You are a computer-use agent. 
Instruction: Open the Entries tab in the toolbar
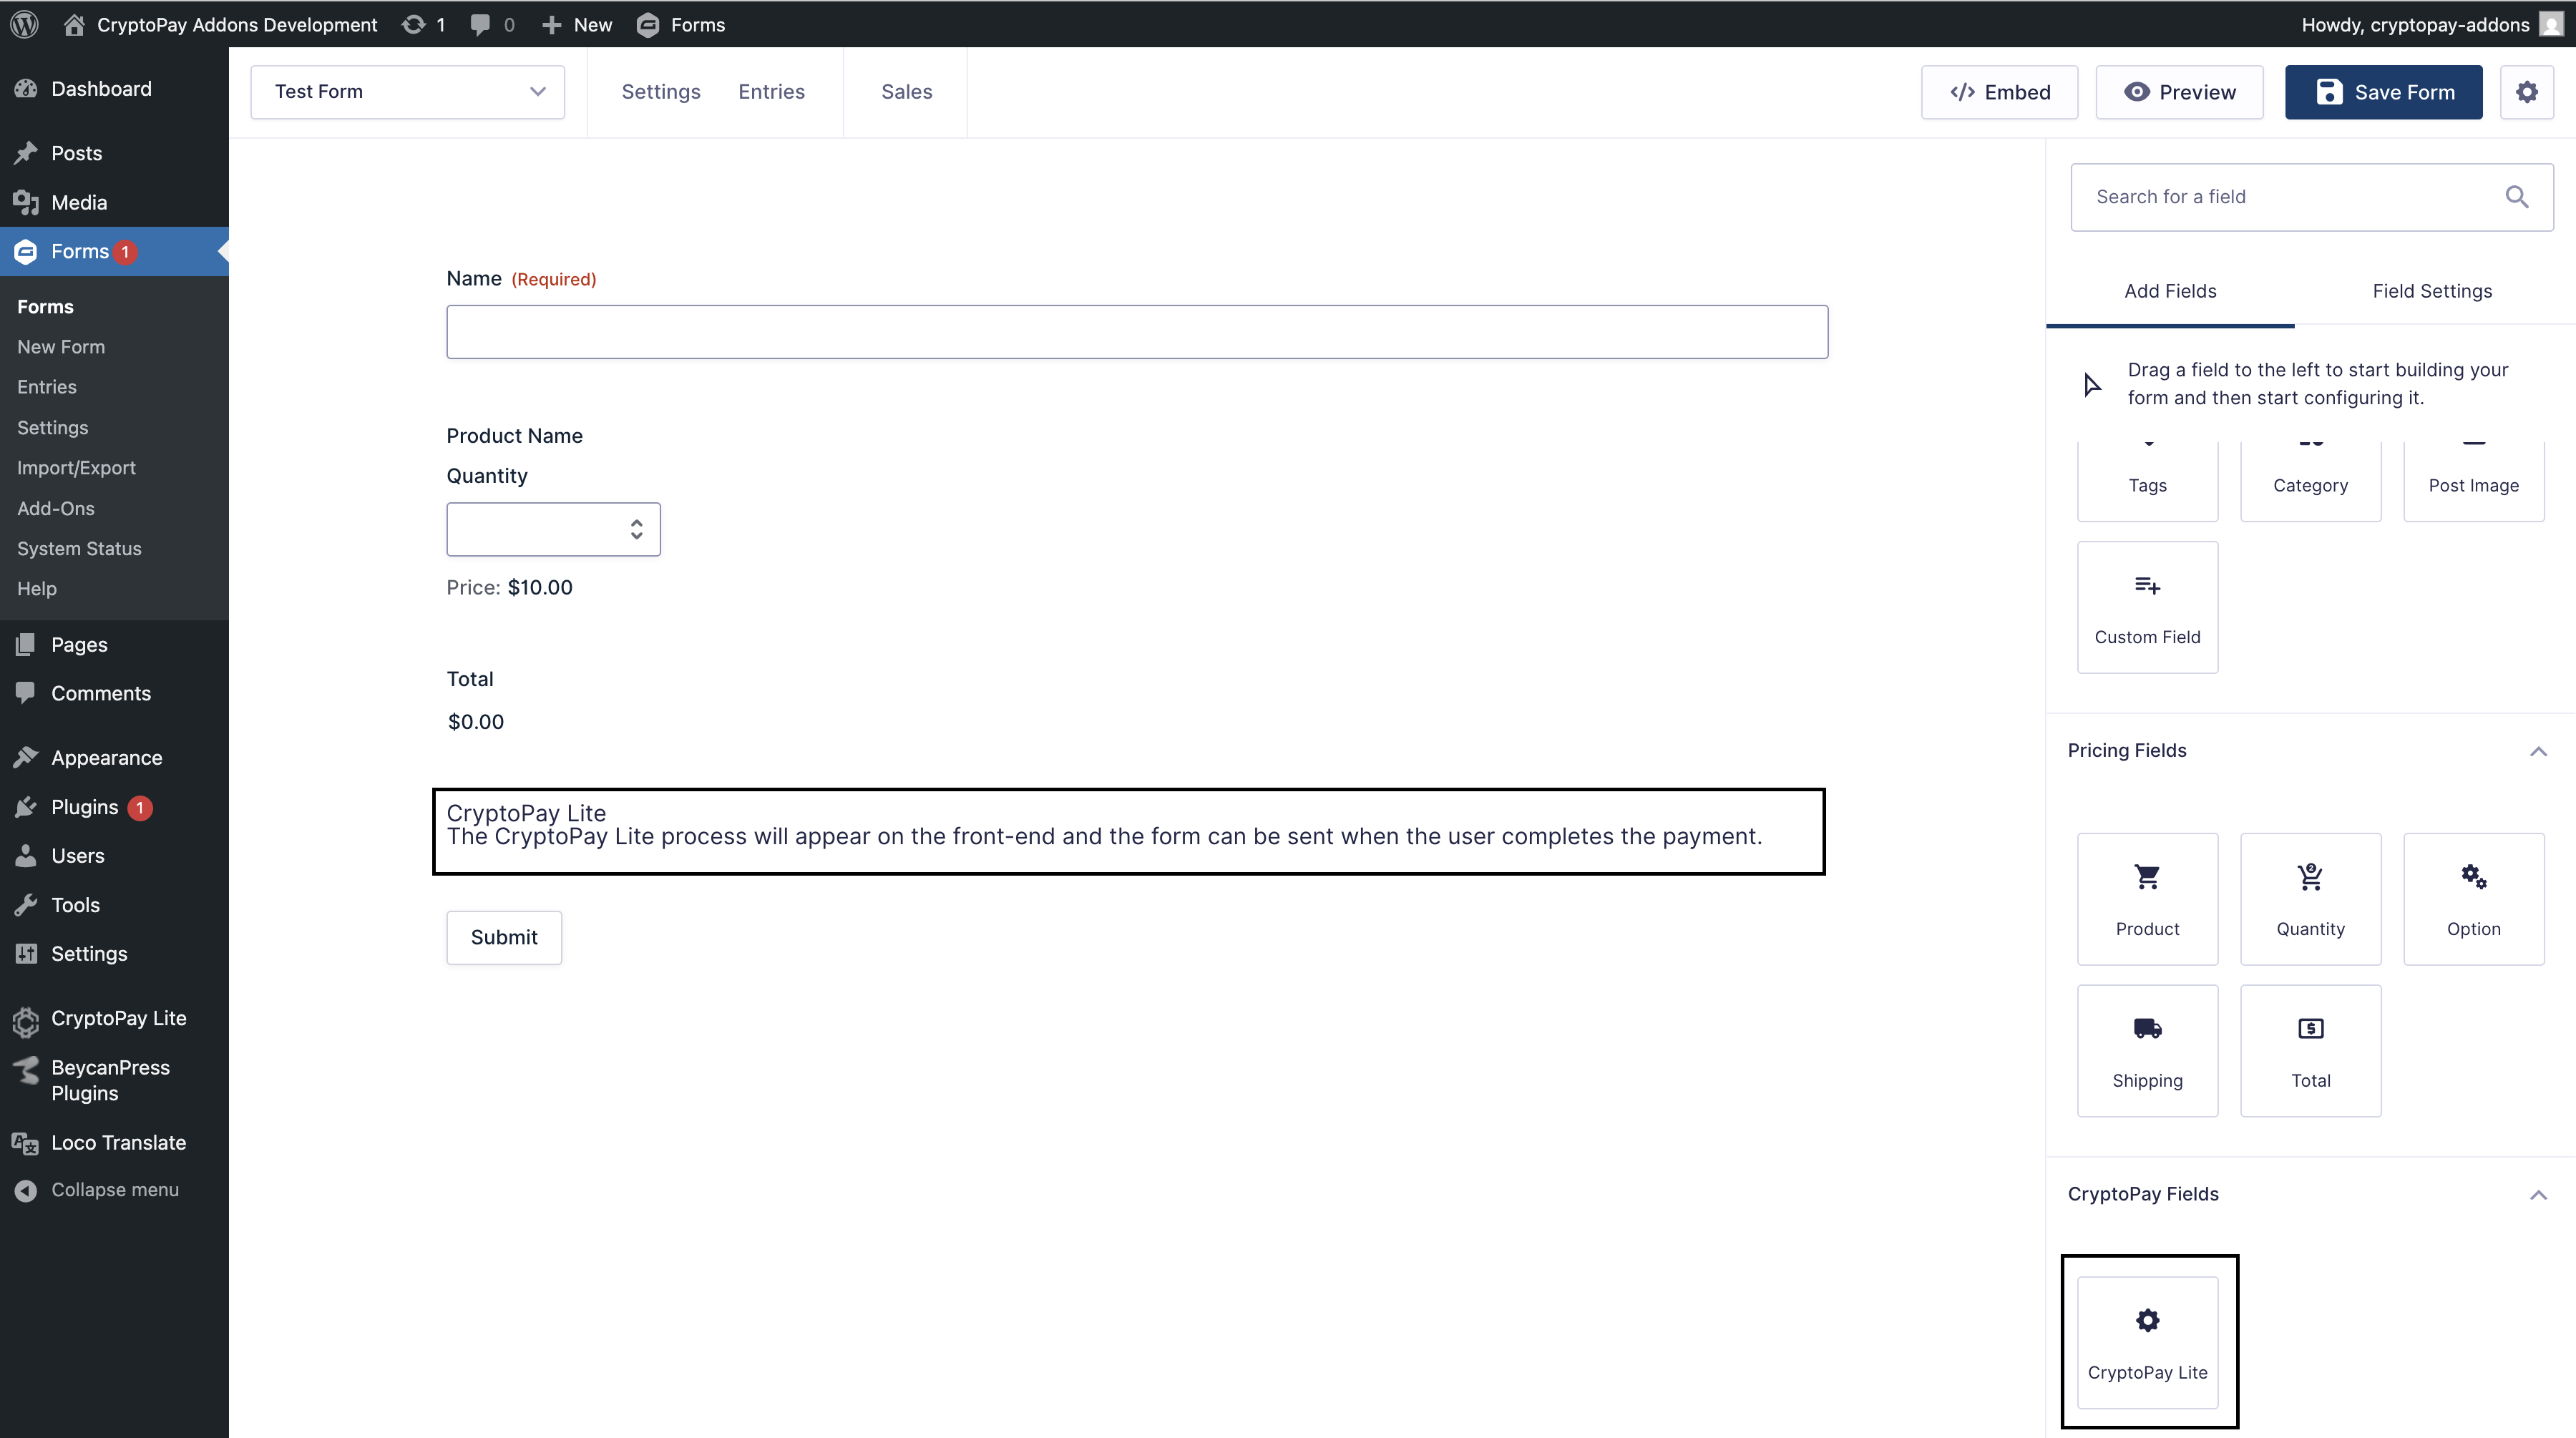click(x=771, y=92)
